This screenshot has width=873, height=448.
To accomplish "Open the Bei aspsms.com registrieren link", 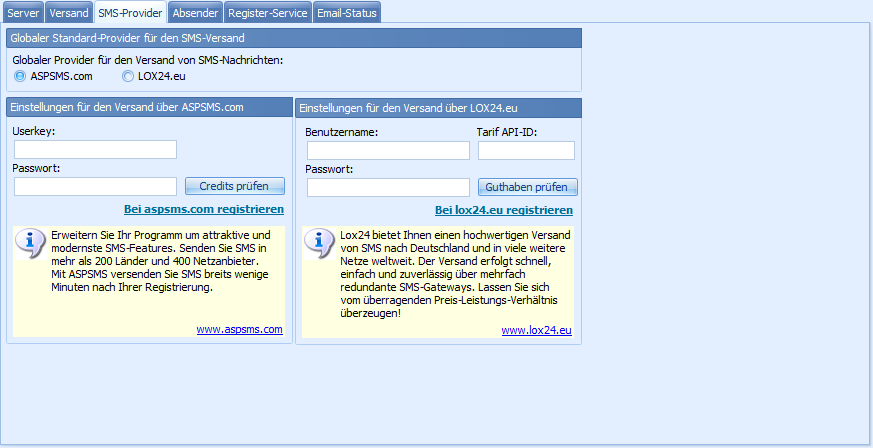I will click(x=203, y=210).
